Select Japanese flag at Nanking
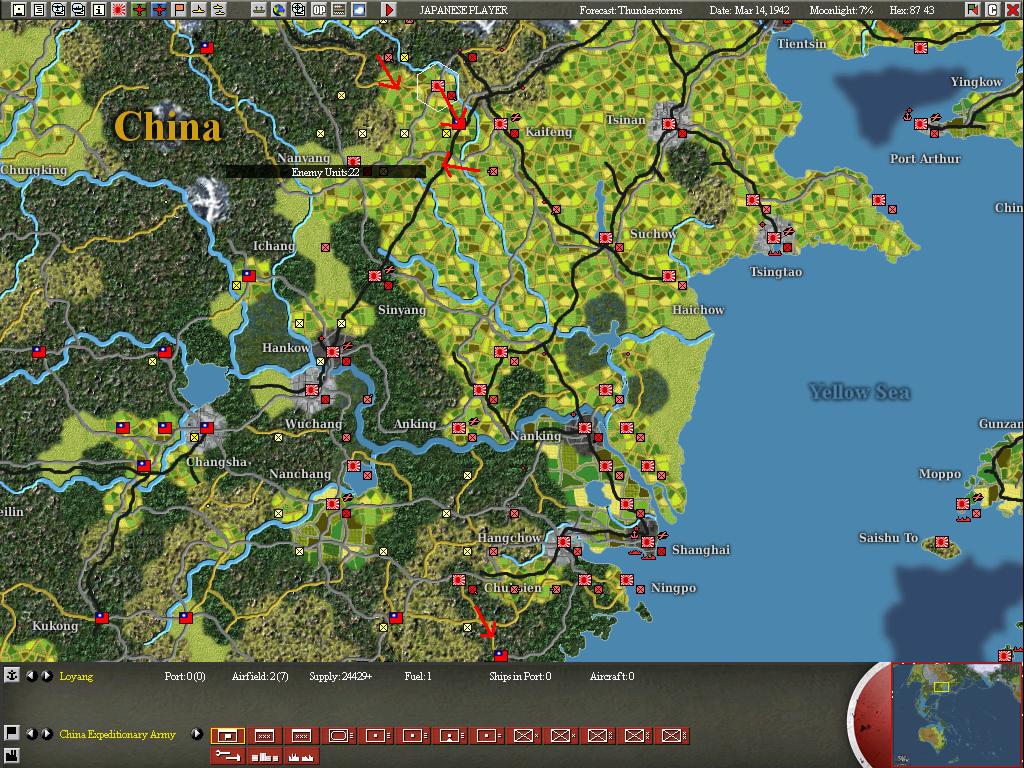1024x768 pixels. [584, 428]
